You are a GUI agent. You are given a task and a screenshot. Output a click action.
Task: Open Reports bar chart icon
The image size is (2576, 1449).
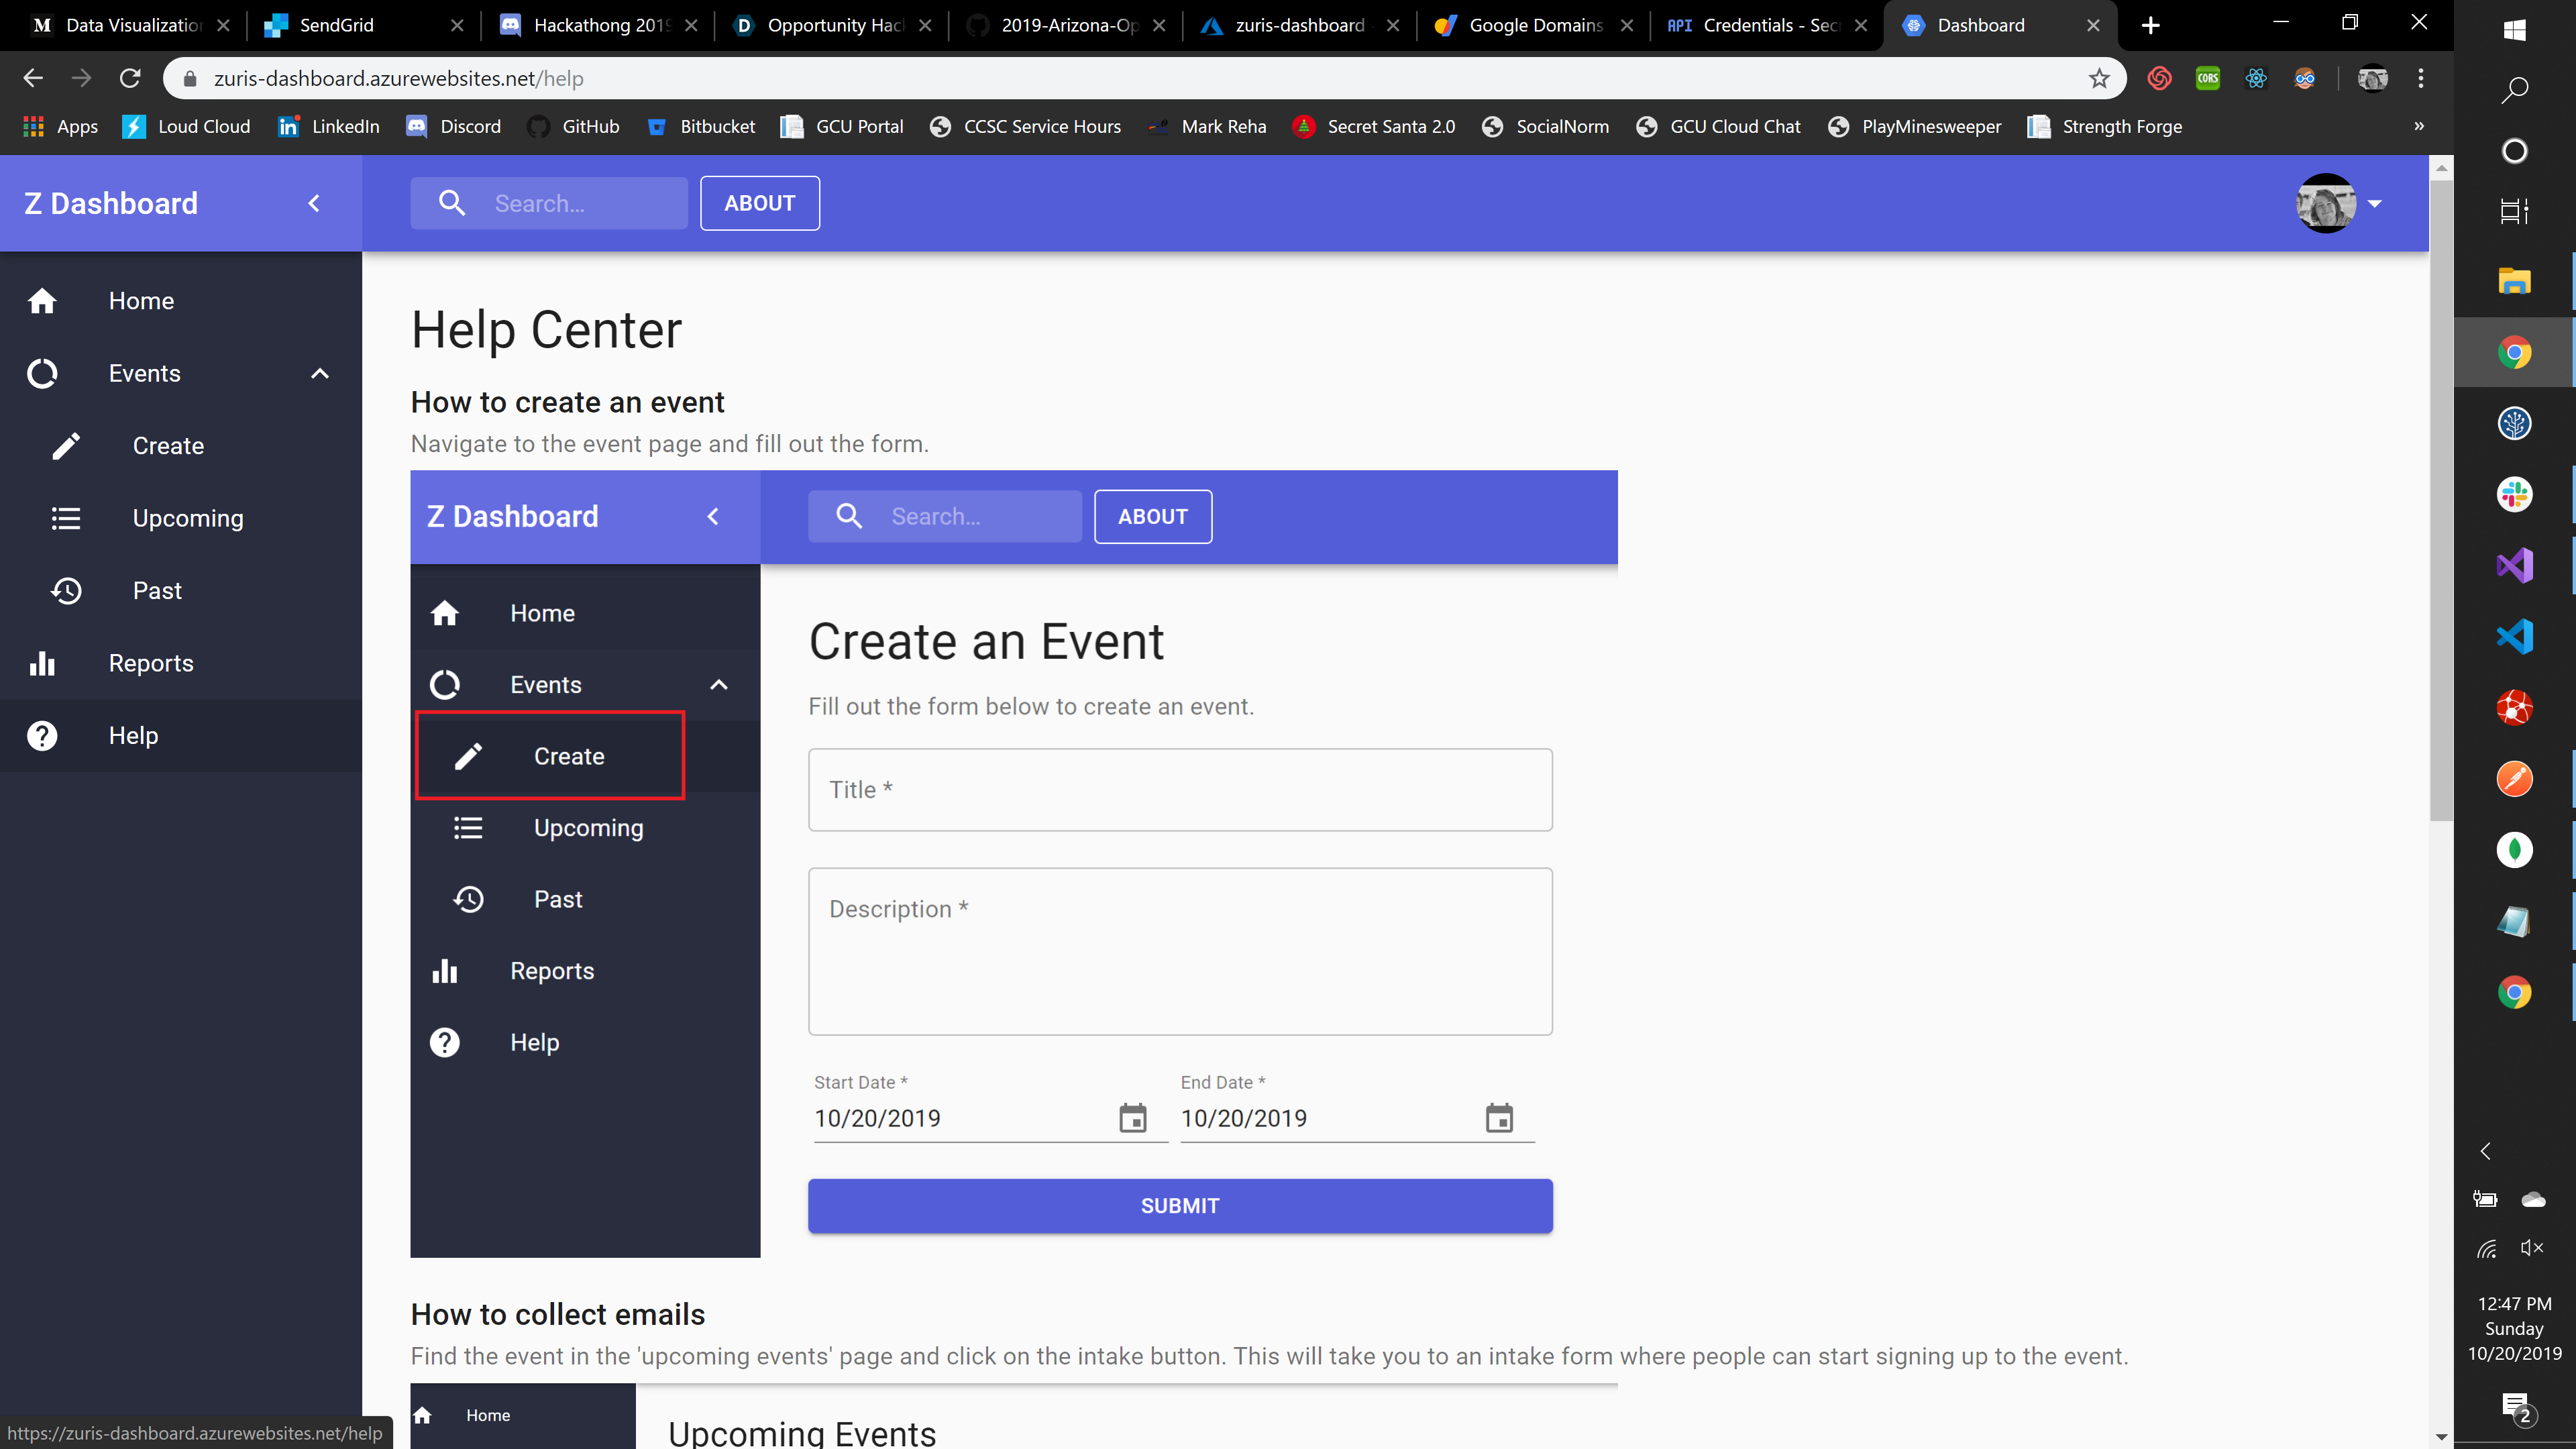point(42,663)
